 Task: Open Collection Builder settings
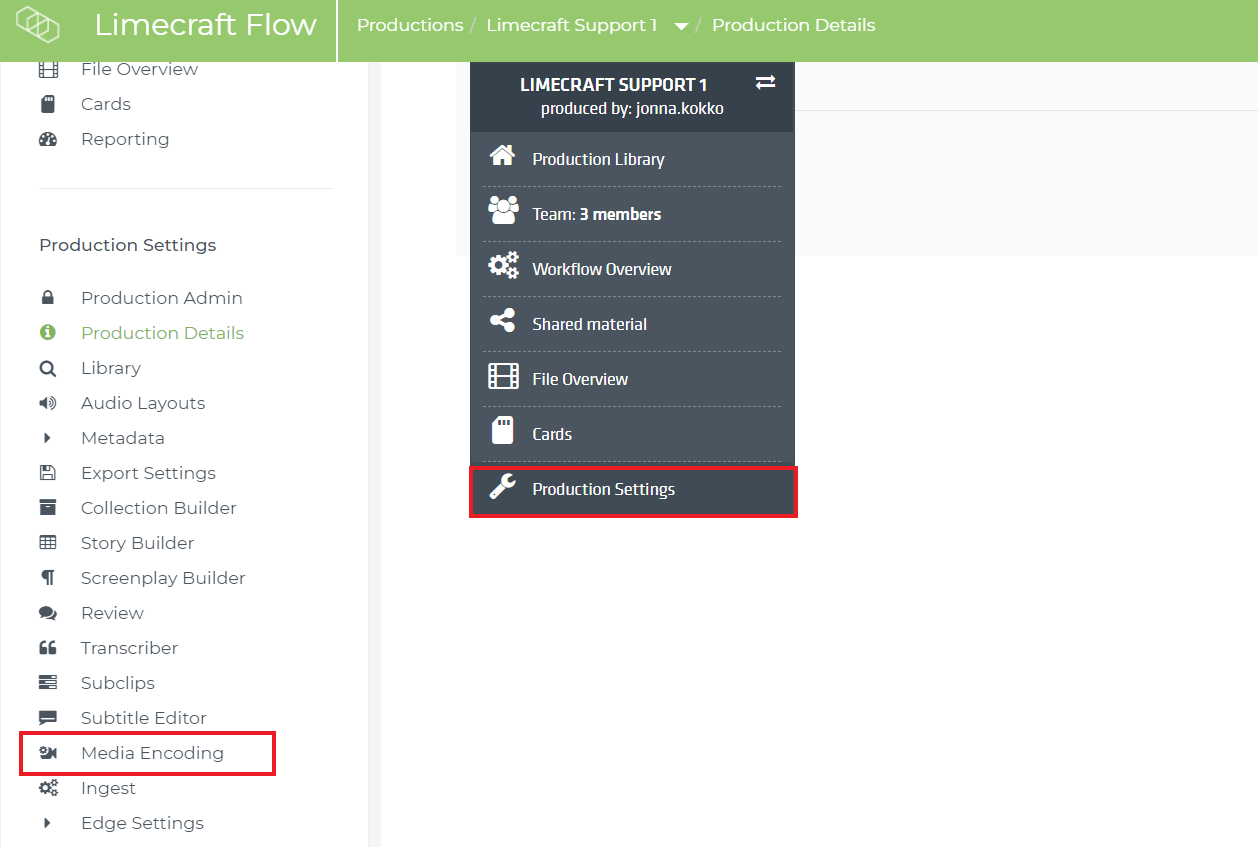coord(159,508)
